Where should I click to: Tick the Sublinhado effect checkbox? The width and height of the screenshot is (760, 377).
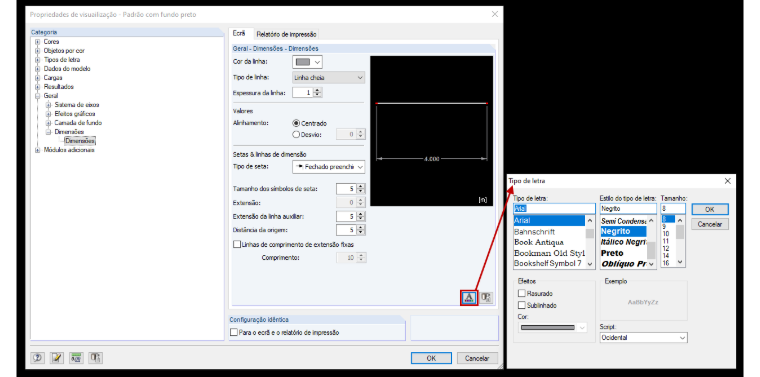coord(522,306)
